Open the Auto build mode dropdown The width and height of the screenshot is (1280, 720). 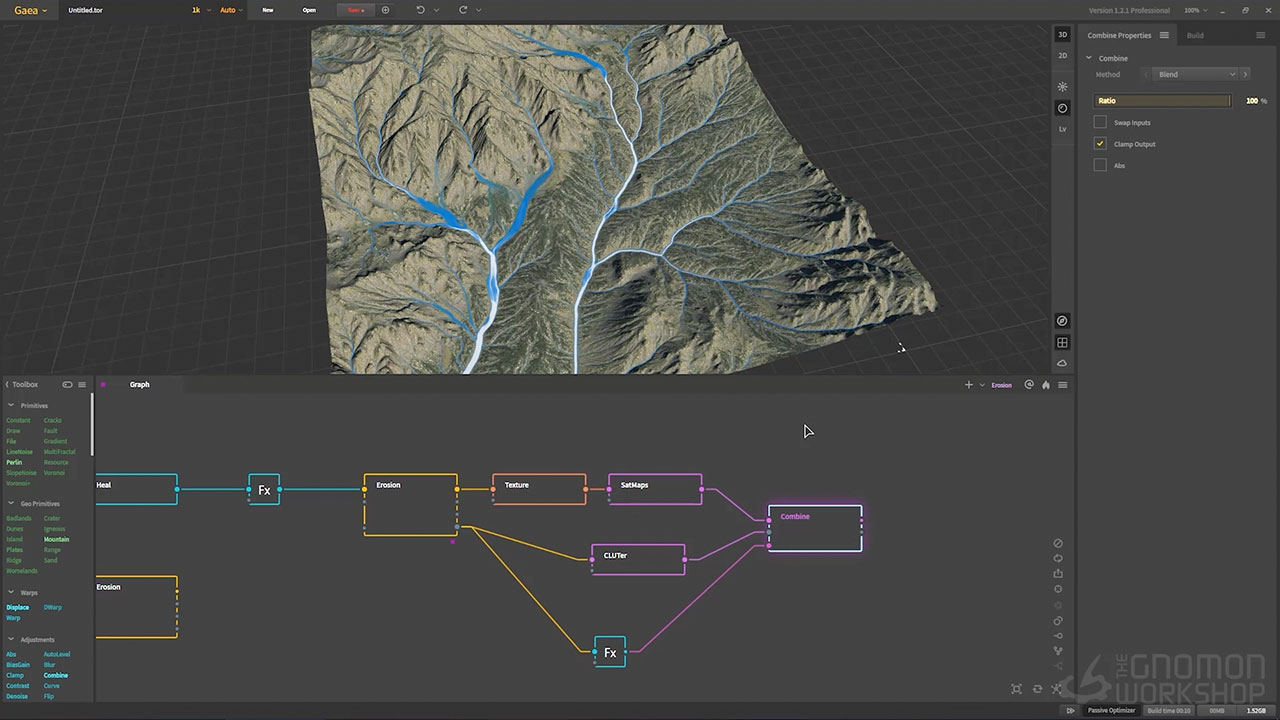point(231,10)
